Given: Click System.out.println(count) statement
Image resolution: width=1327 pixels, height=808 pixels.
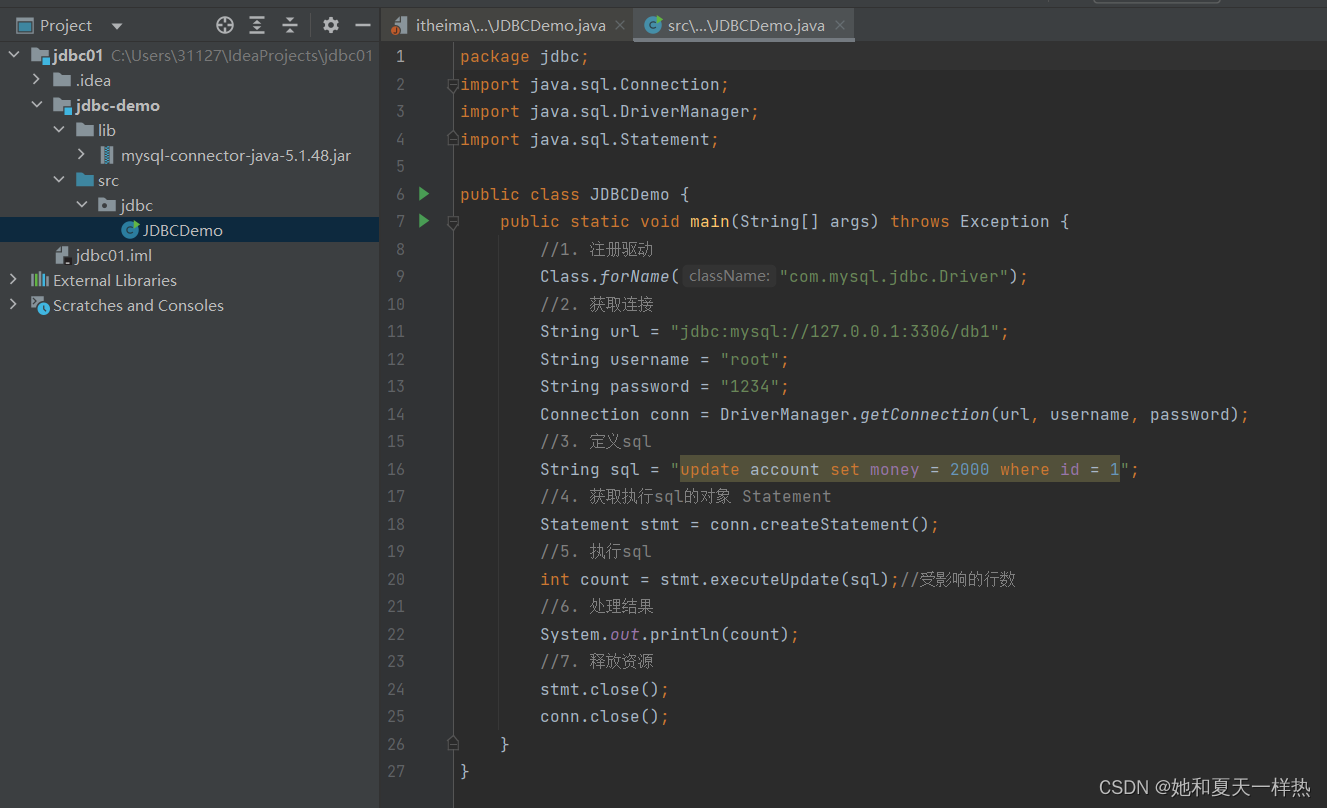Looking at the screenshot, I should tap(669, 634).
